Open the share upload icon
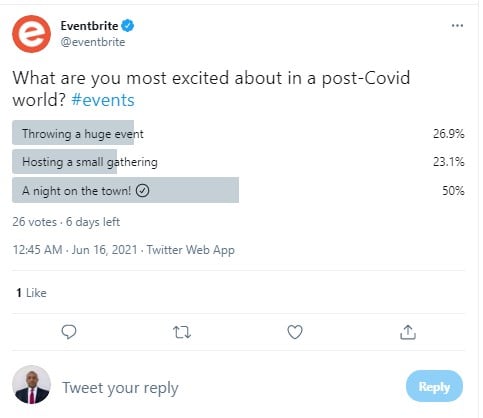Screen dimensions: 483x418 coord(408,332)
